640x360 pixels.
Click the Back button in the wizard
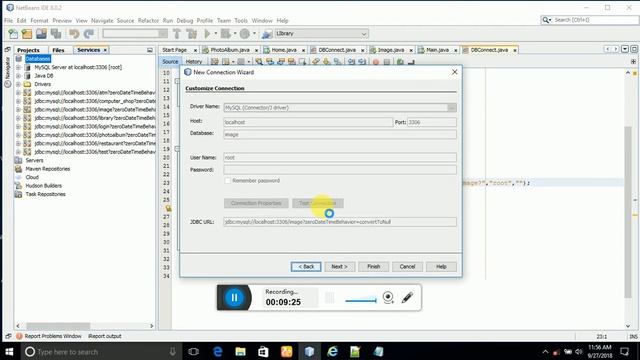pos(306,267)
